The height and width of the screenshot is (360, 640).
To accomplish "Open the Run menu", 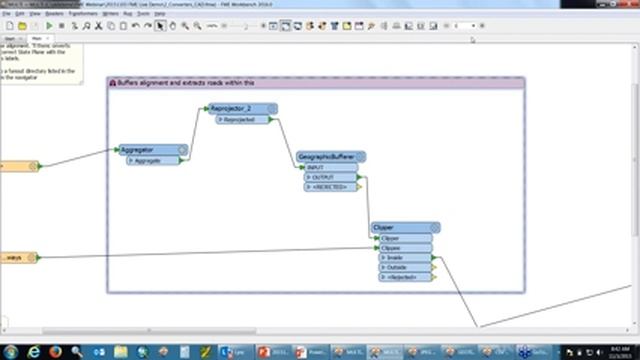I will (x=128, y=14).
